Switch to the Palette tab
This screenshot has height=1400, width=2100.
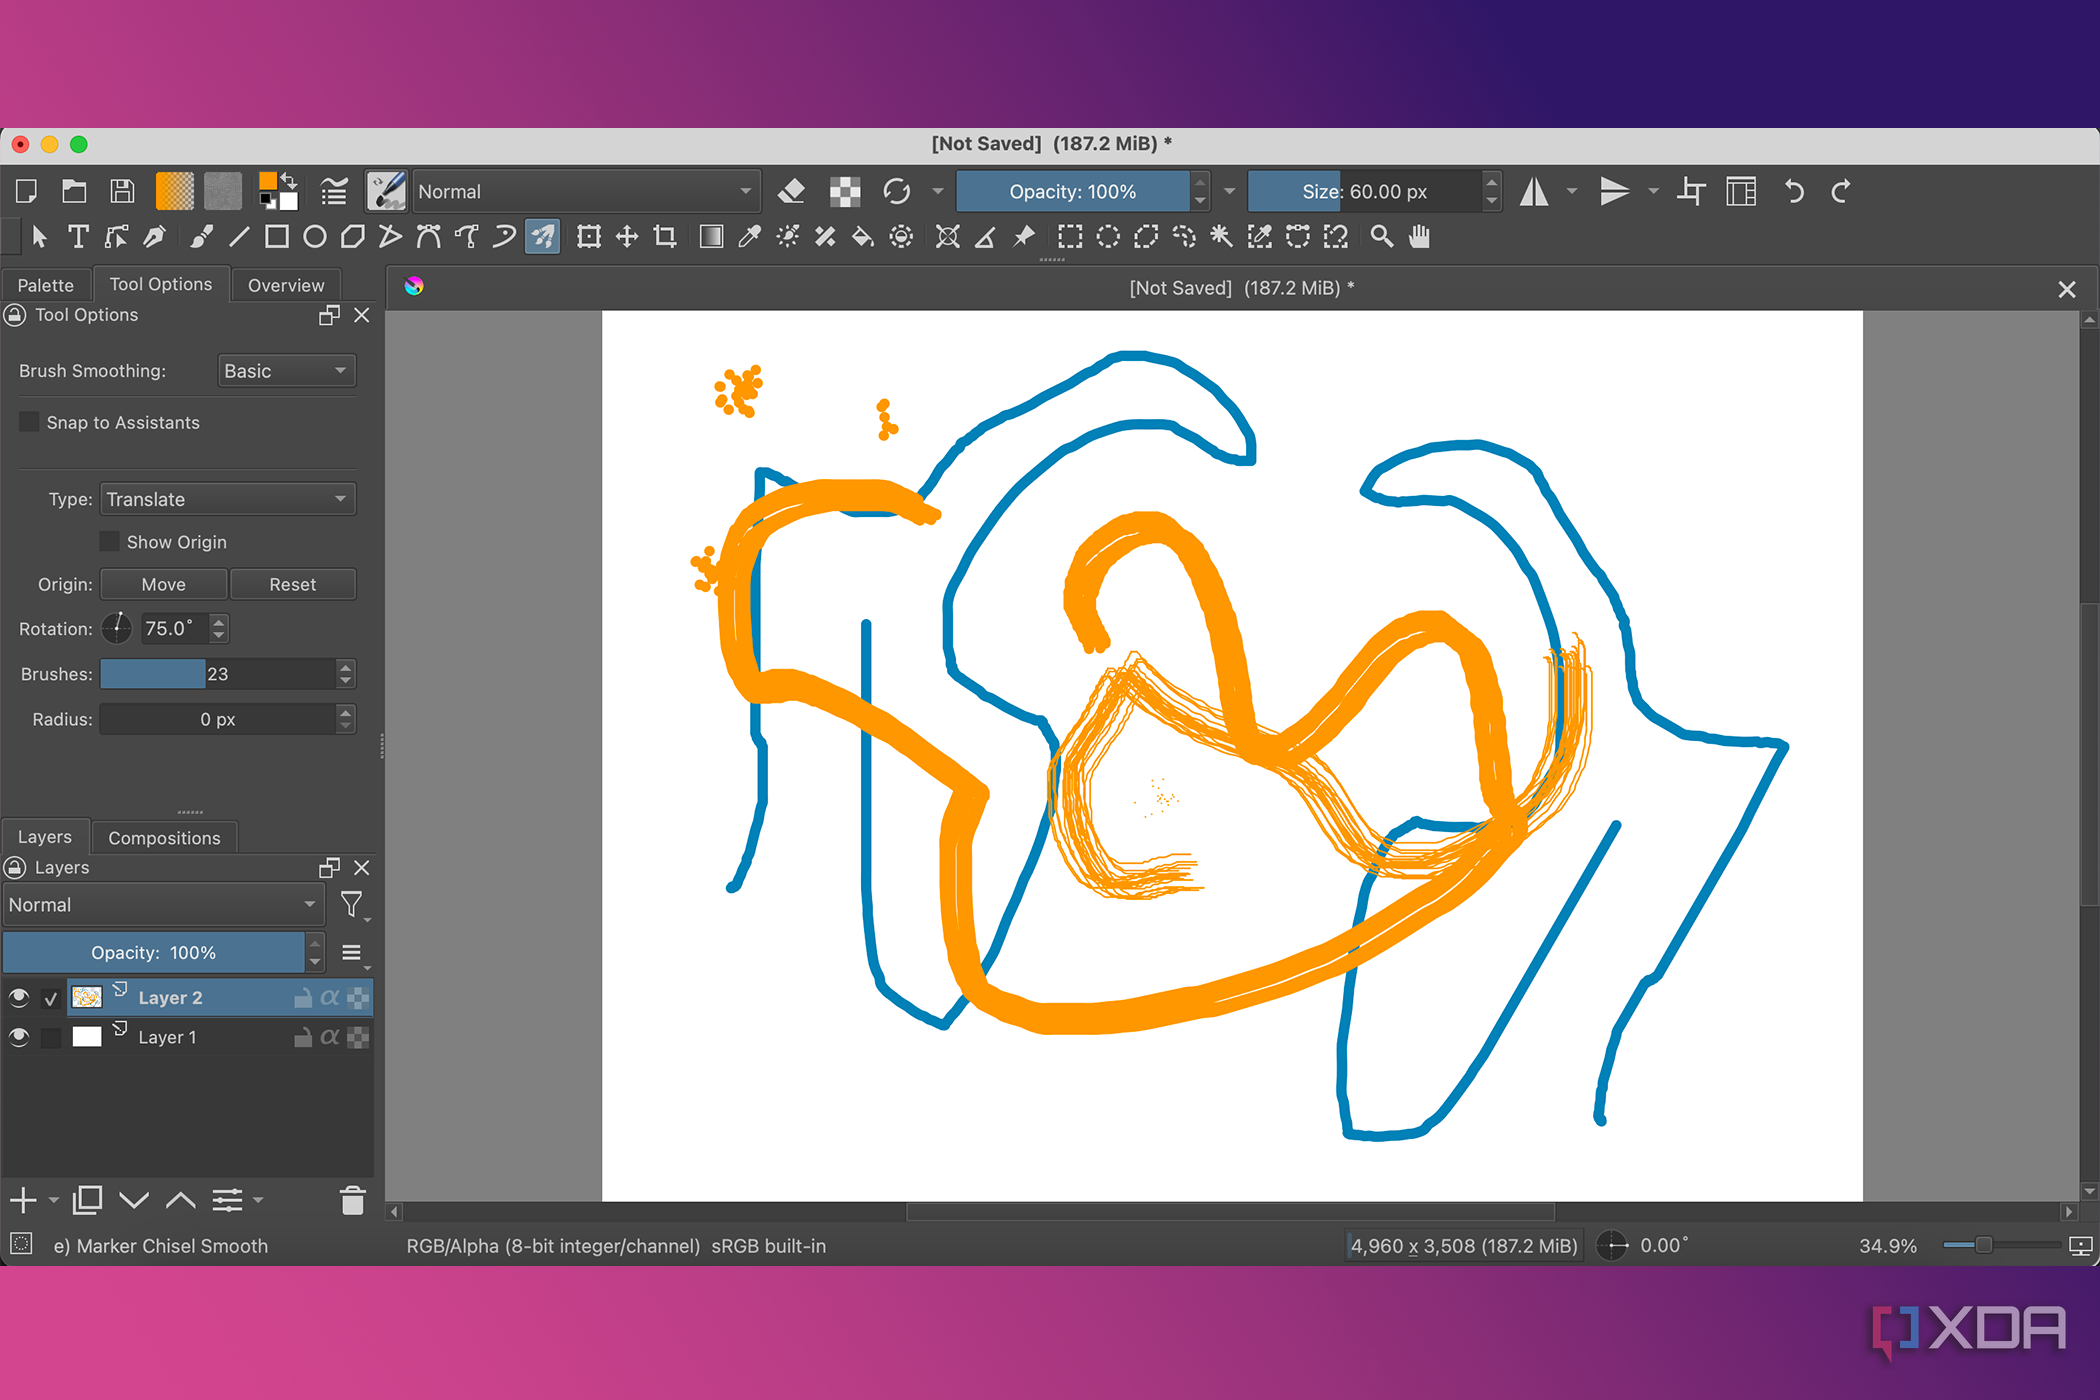45,285
